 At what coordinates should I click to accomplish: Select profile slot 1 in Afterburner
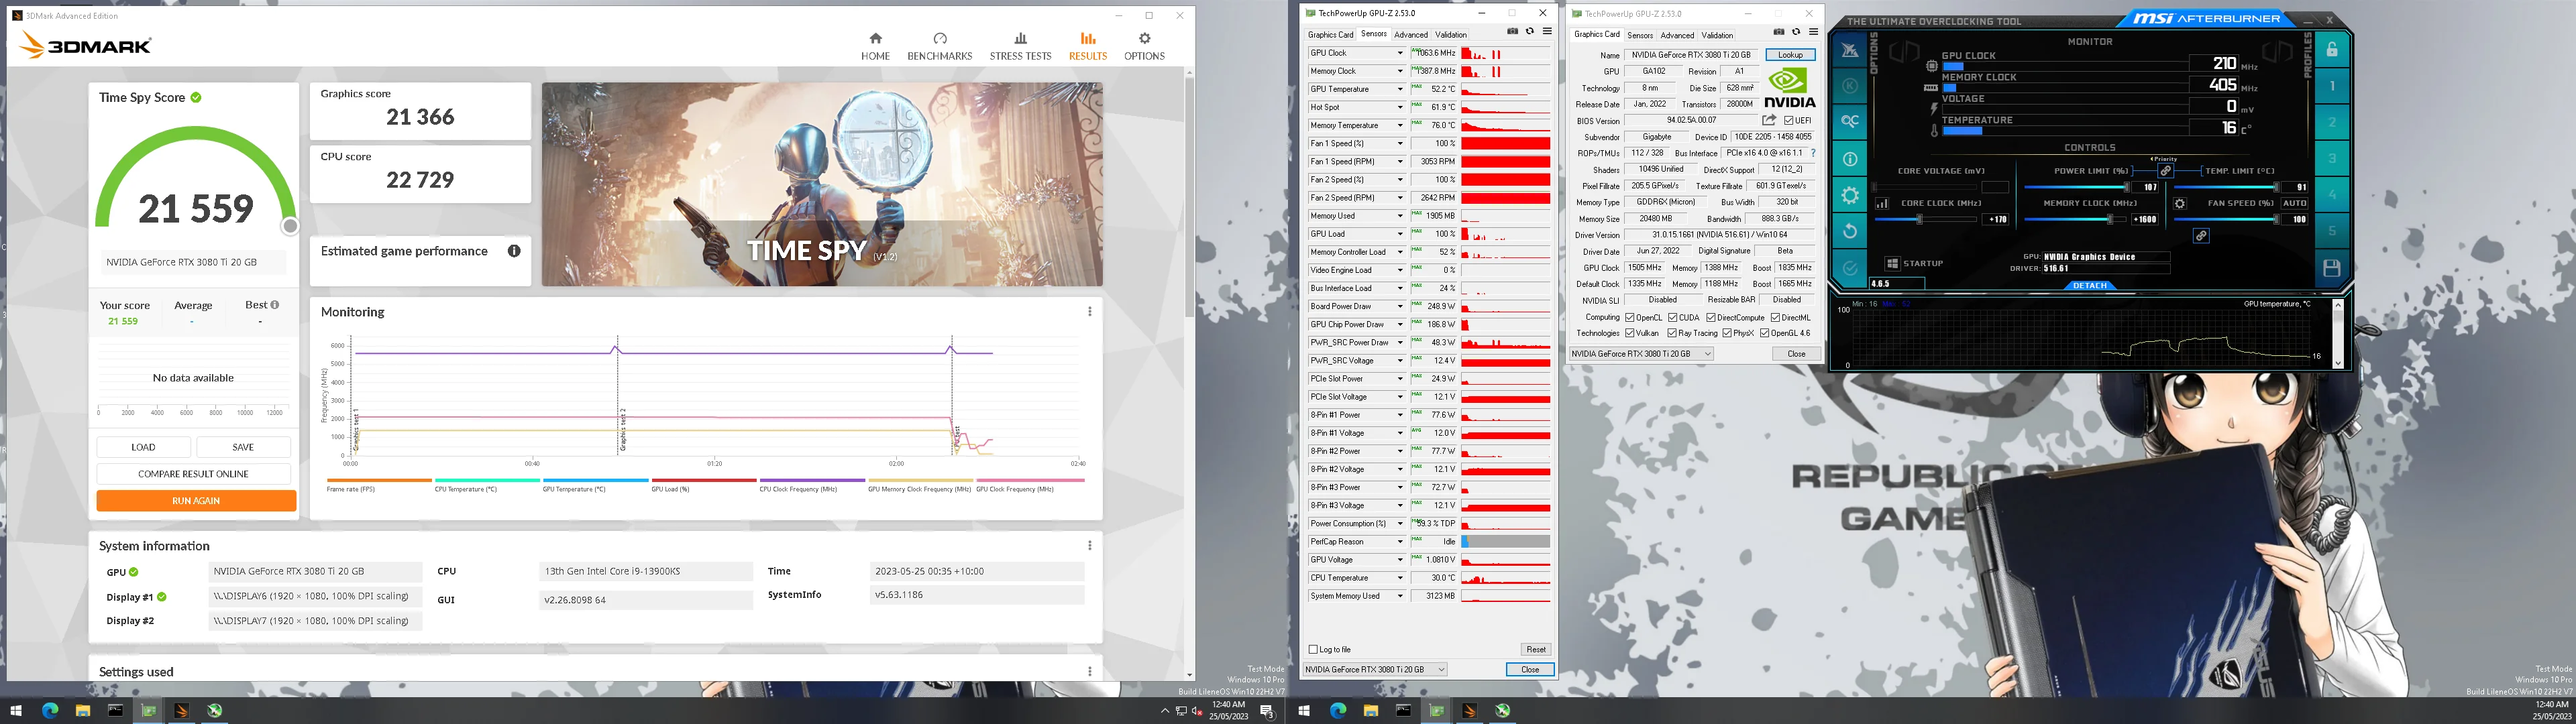(2332, 86)
